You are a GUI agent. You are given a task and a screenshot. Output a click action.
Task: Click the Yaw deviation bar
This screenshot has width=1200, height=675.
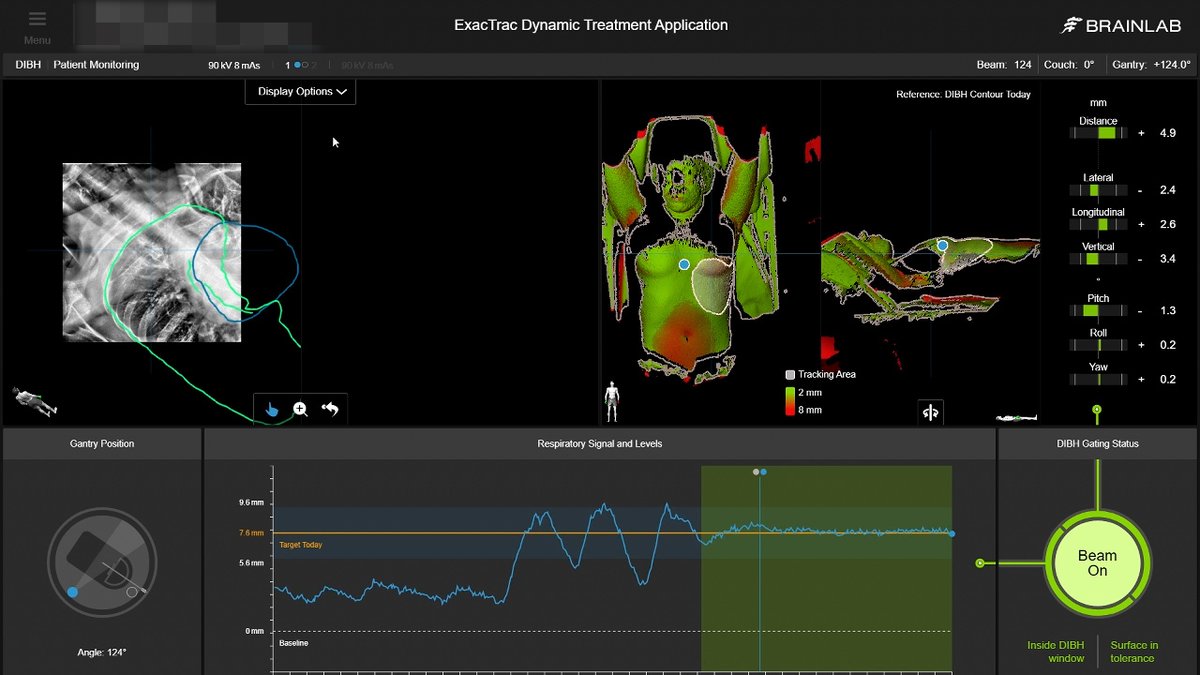click(1098, 379)
